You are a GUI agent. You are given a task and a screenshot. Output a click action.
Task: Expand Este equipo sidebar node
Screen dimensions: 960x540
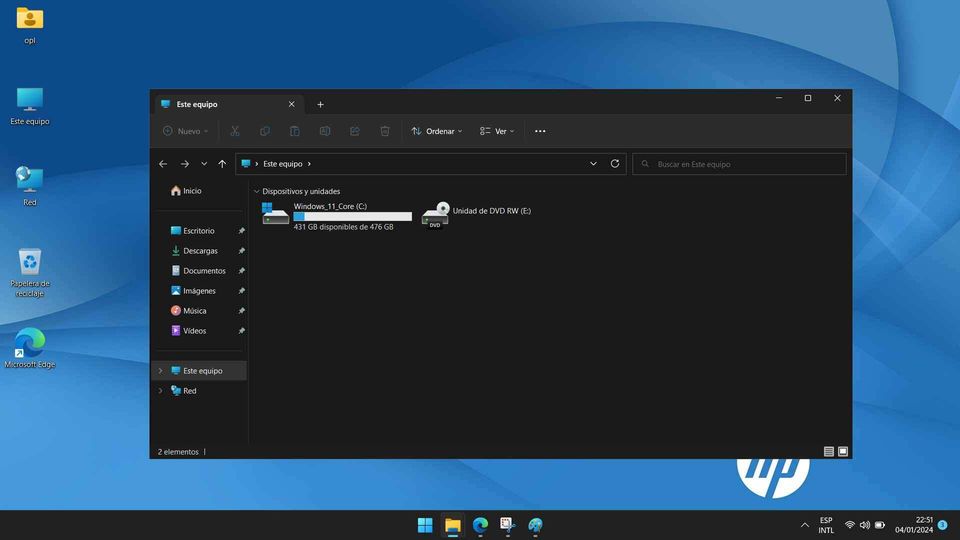tap(160, 371)
